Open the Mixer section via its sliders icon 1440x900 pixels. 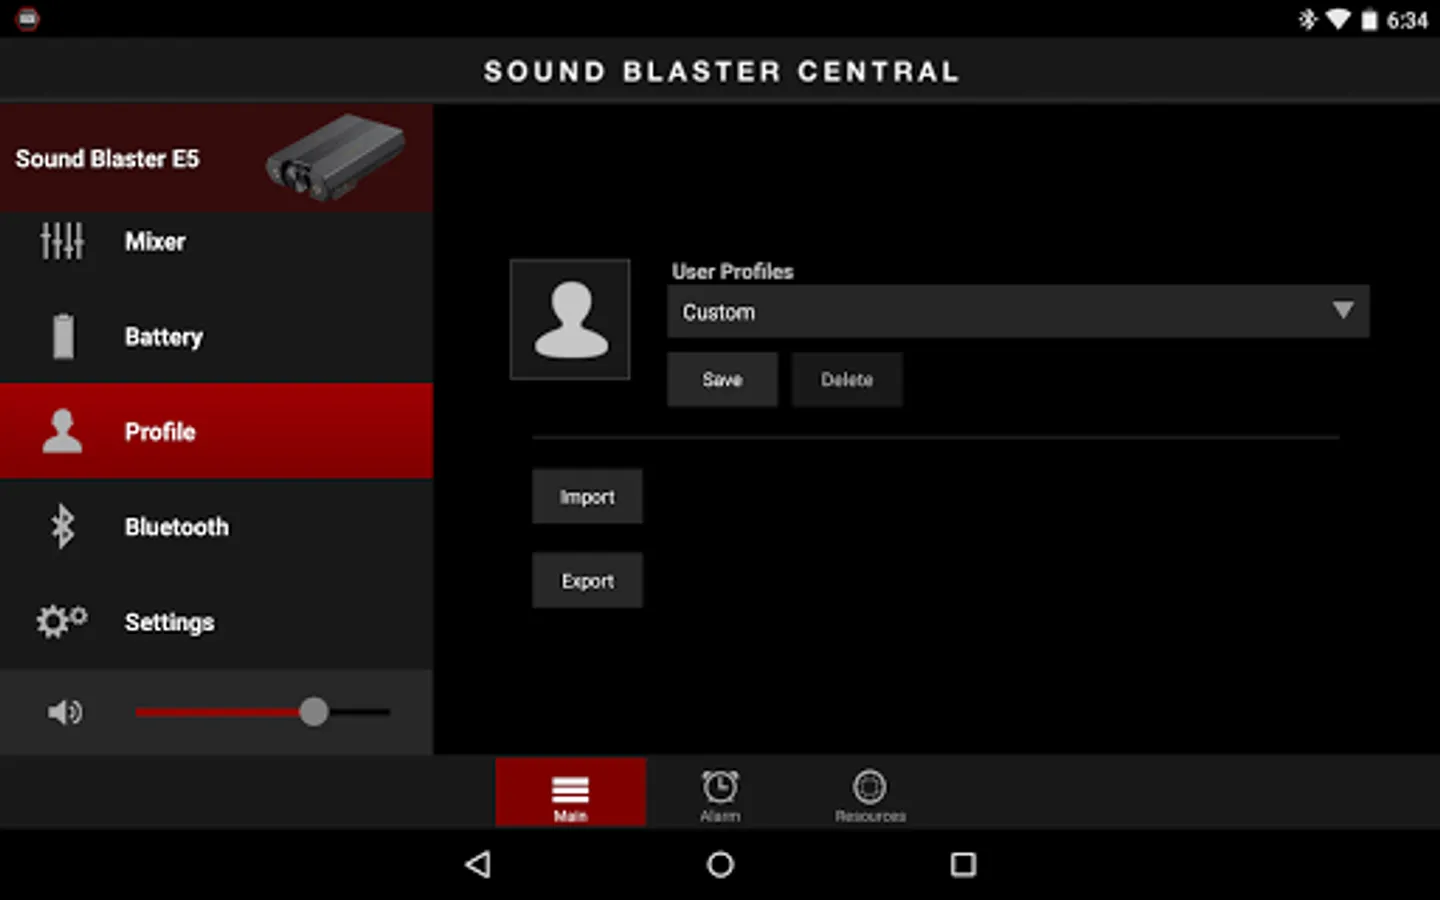[x=62, y=241]
